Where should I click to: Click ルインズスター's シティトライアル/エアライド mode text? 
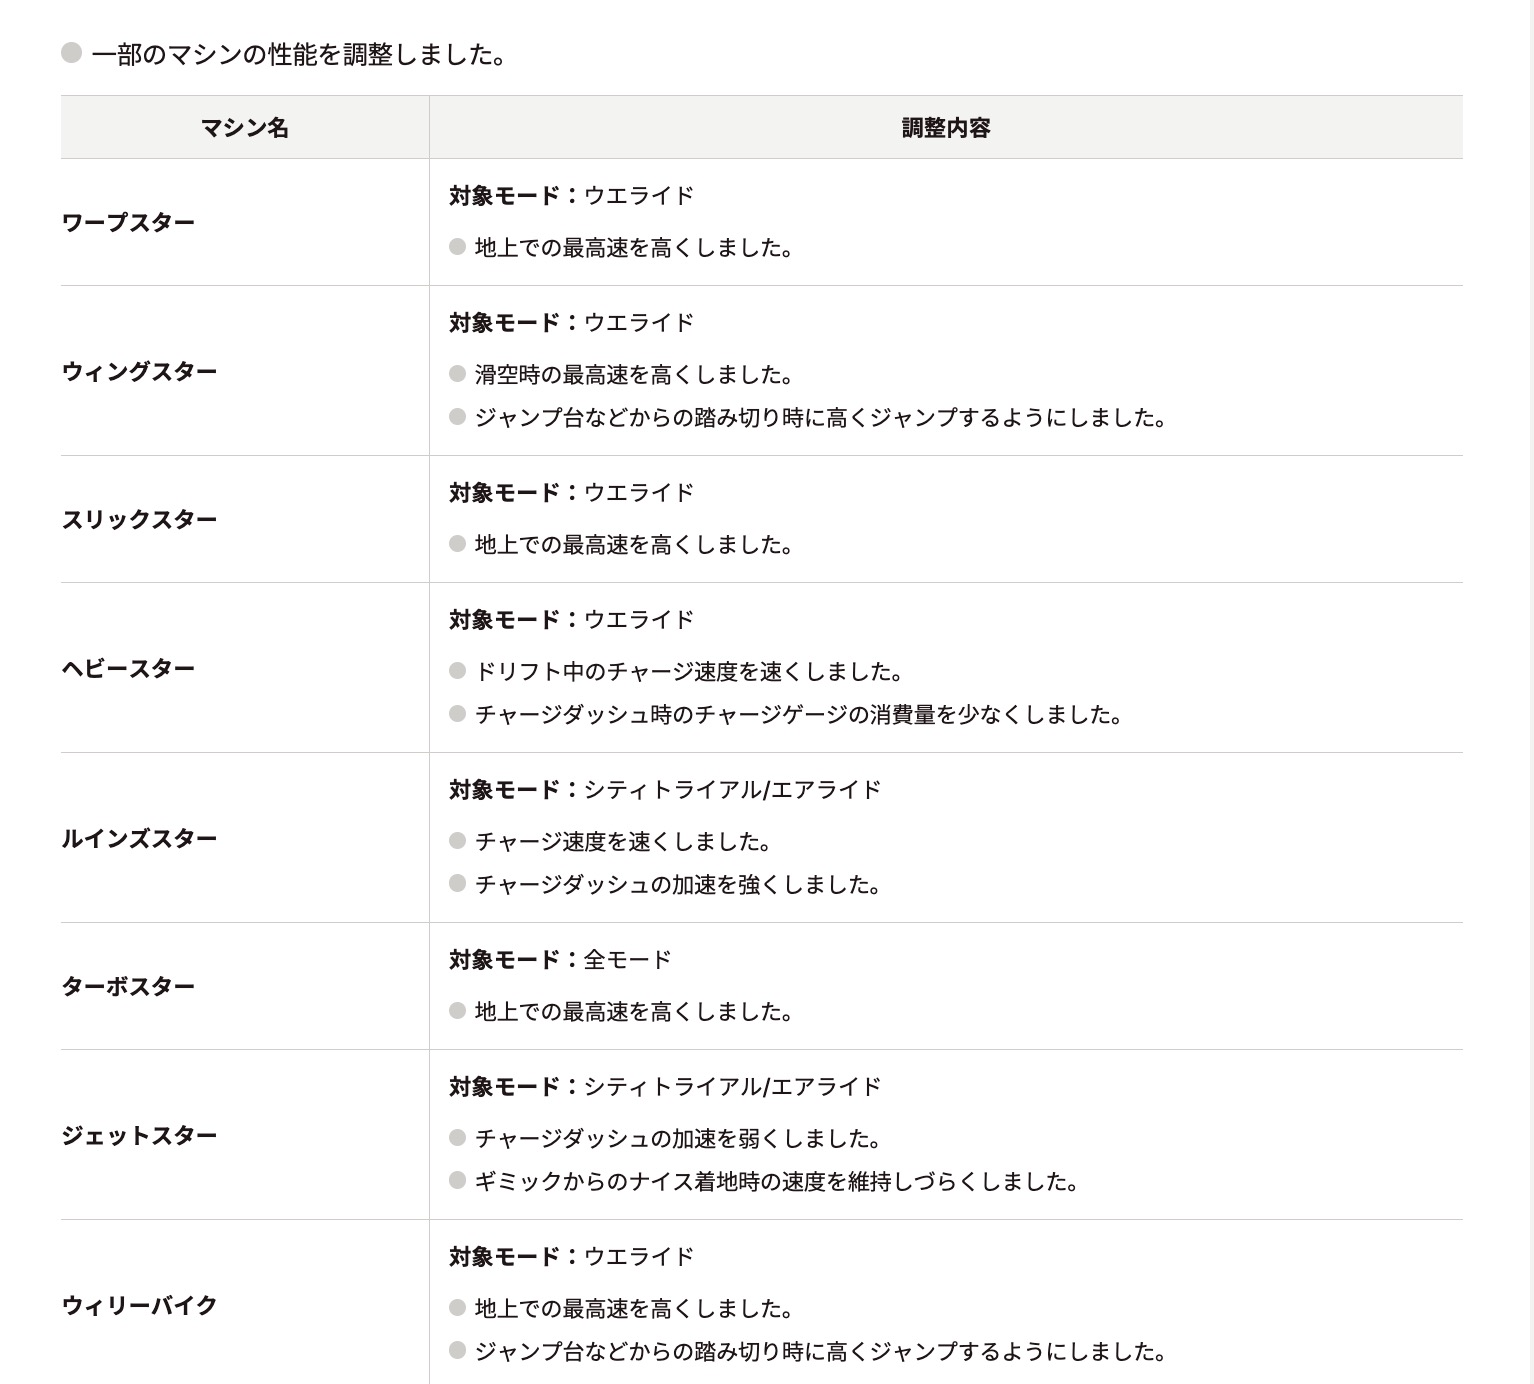pos(732,790)
